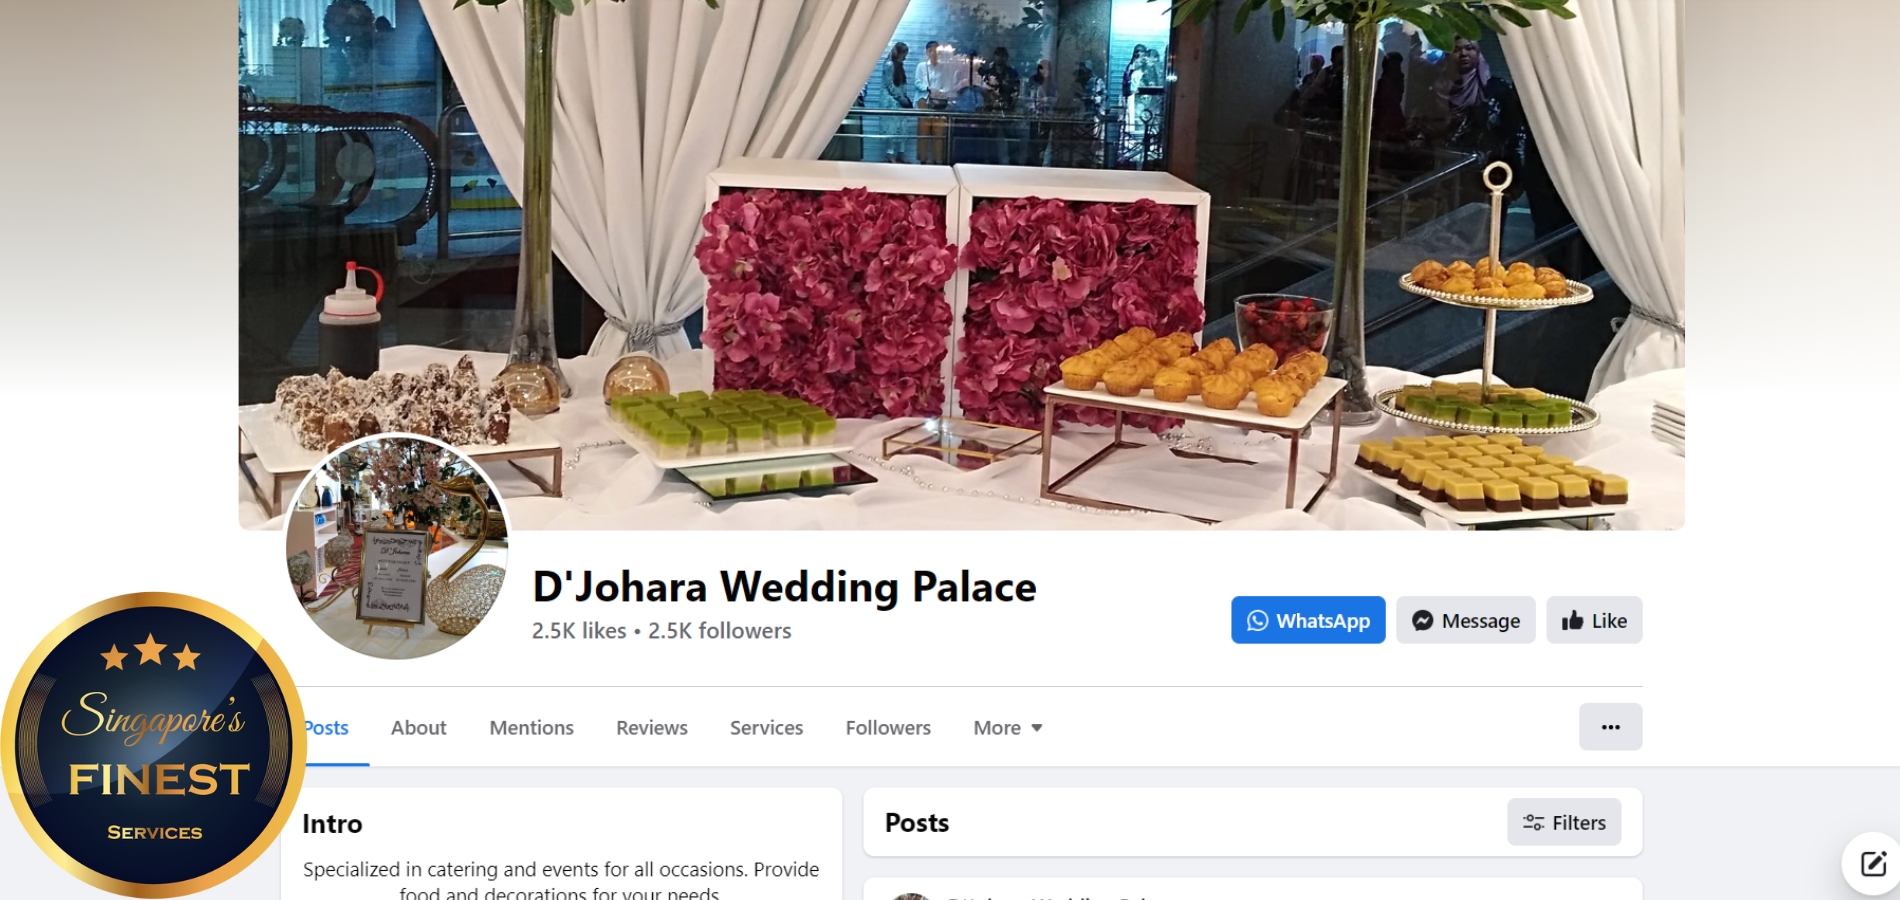Click the Intro section heading
Image resolution: width=1900 pixels, height=900 pixels.
(332, 824)
